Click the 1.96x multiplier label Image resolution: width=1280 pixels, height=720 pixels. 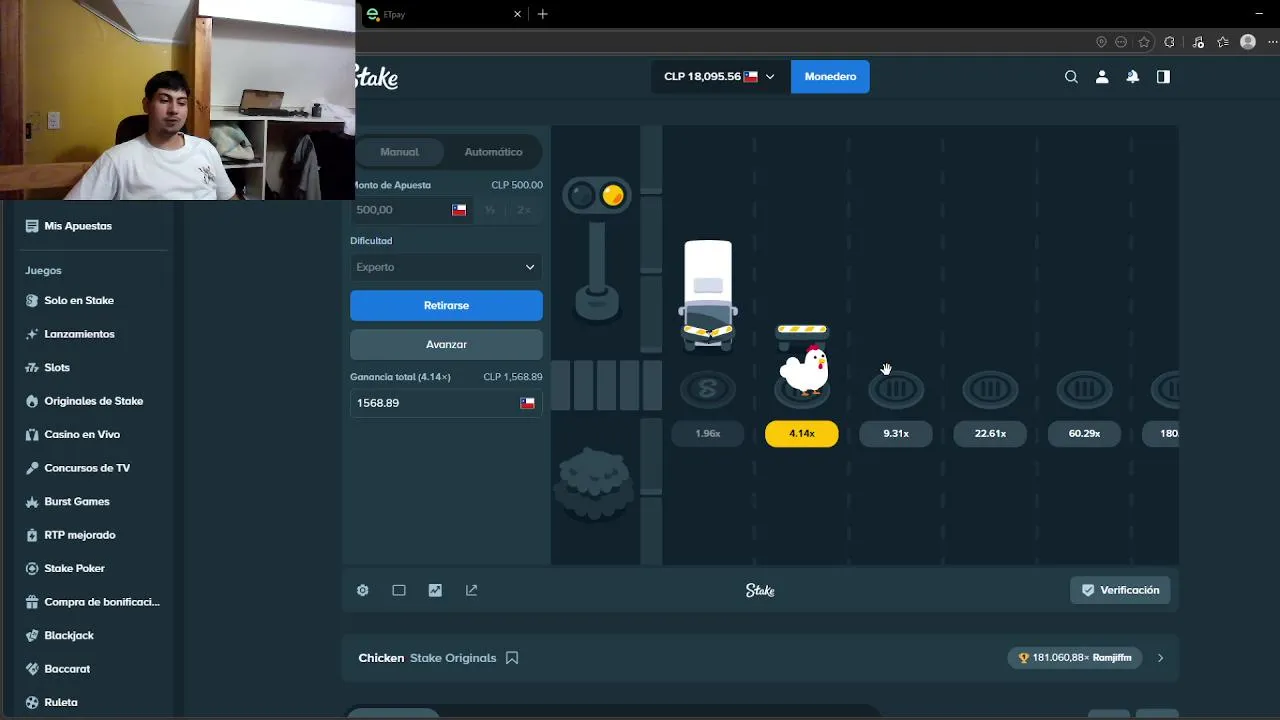tap(708, 433)
